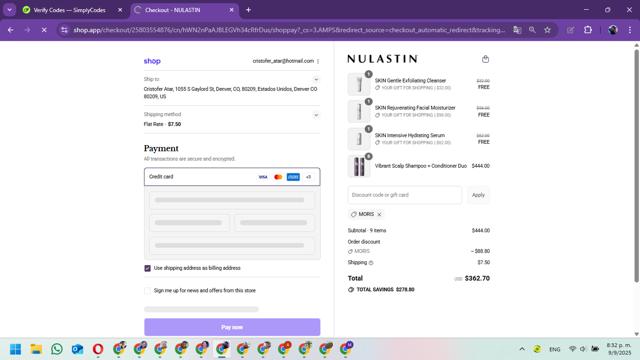640x360 pixels.
Task: Open Outlook from the taskbar
Action: click(77, 349)
